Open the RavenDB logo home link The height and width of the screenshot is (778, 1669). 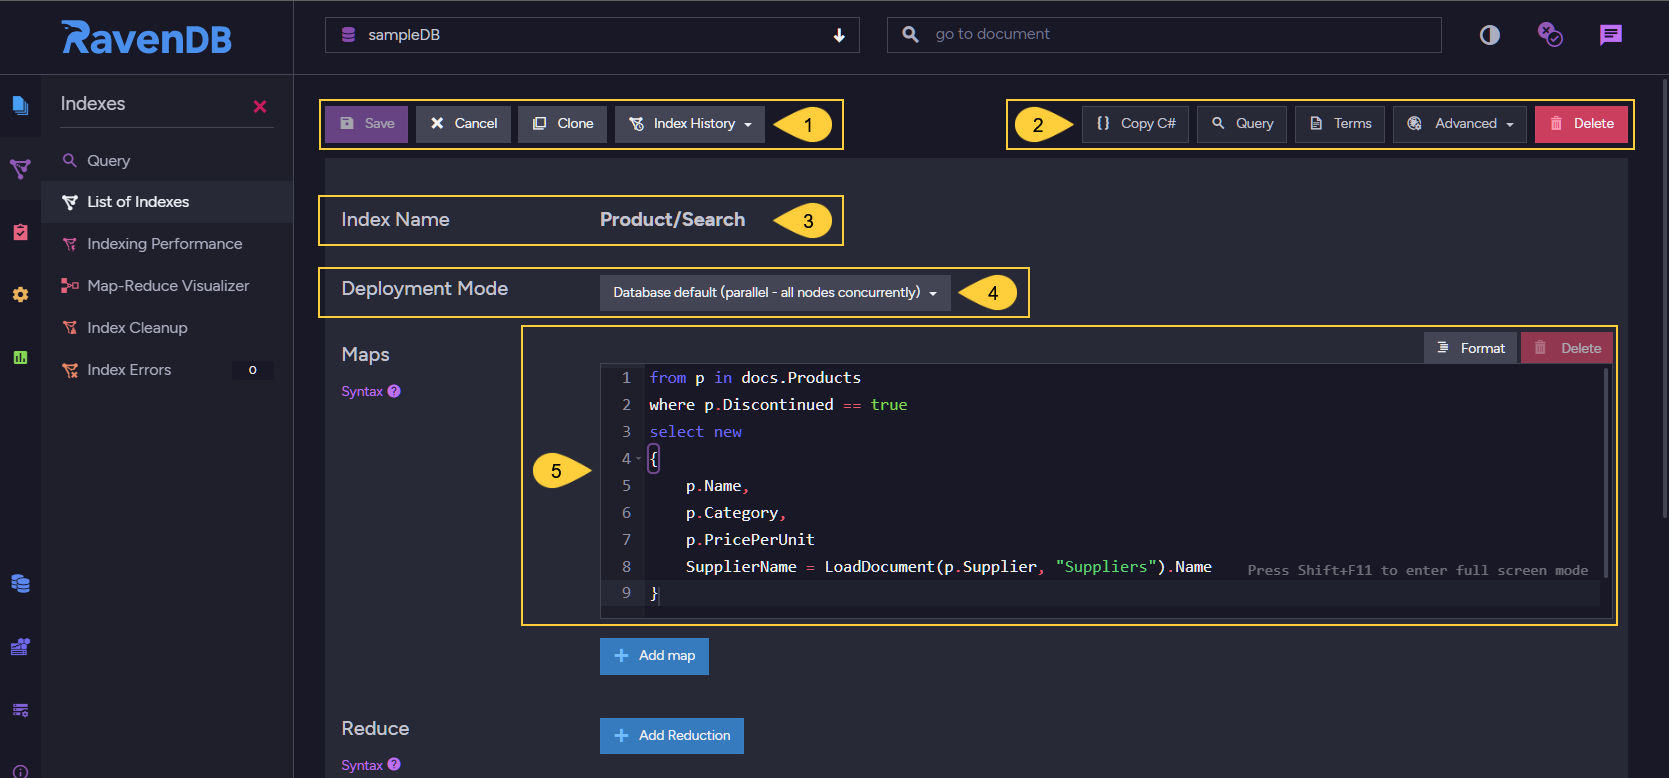tap(146, 37)
